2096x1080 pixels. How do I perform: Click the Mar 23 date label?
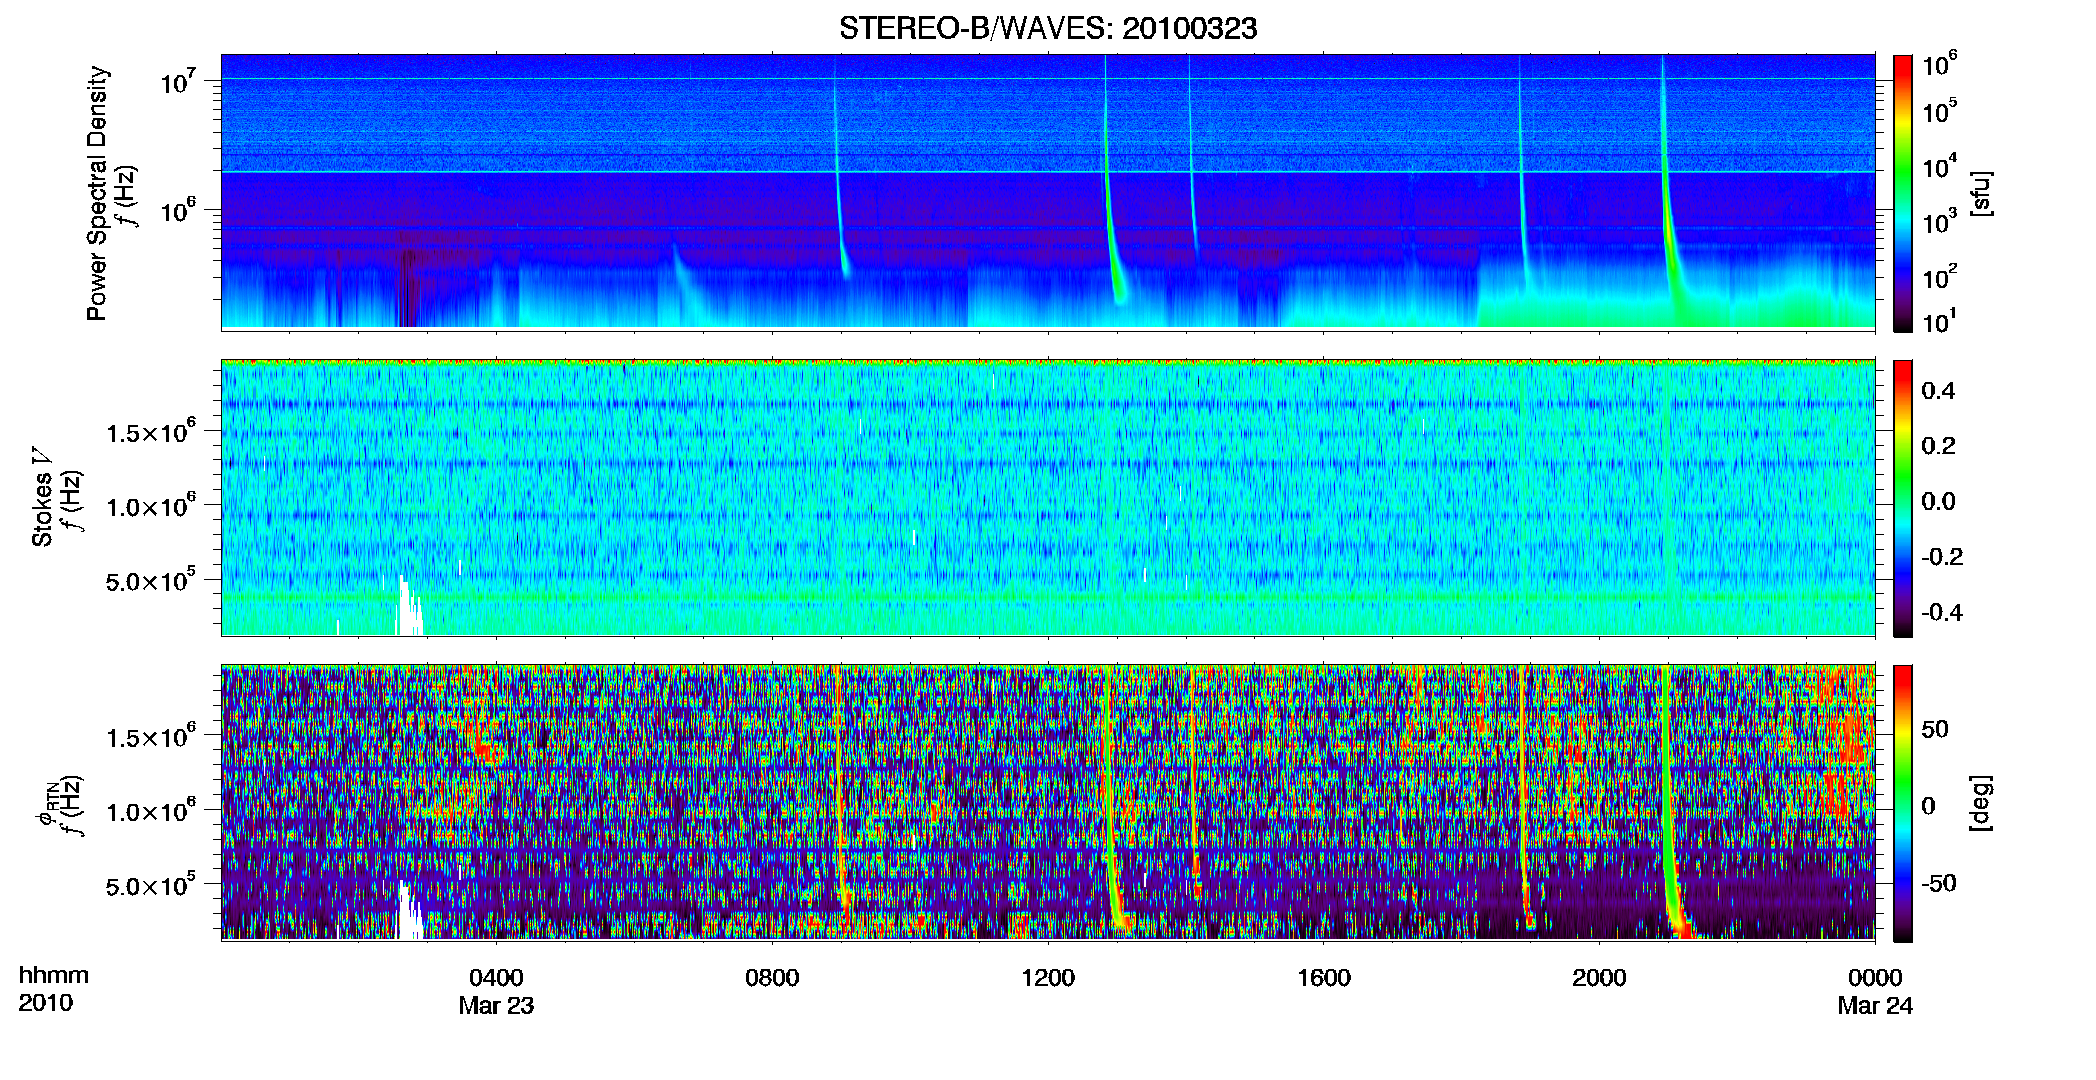pyautogui.click(x=496, y=1006)
